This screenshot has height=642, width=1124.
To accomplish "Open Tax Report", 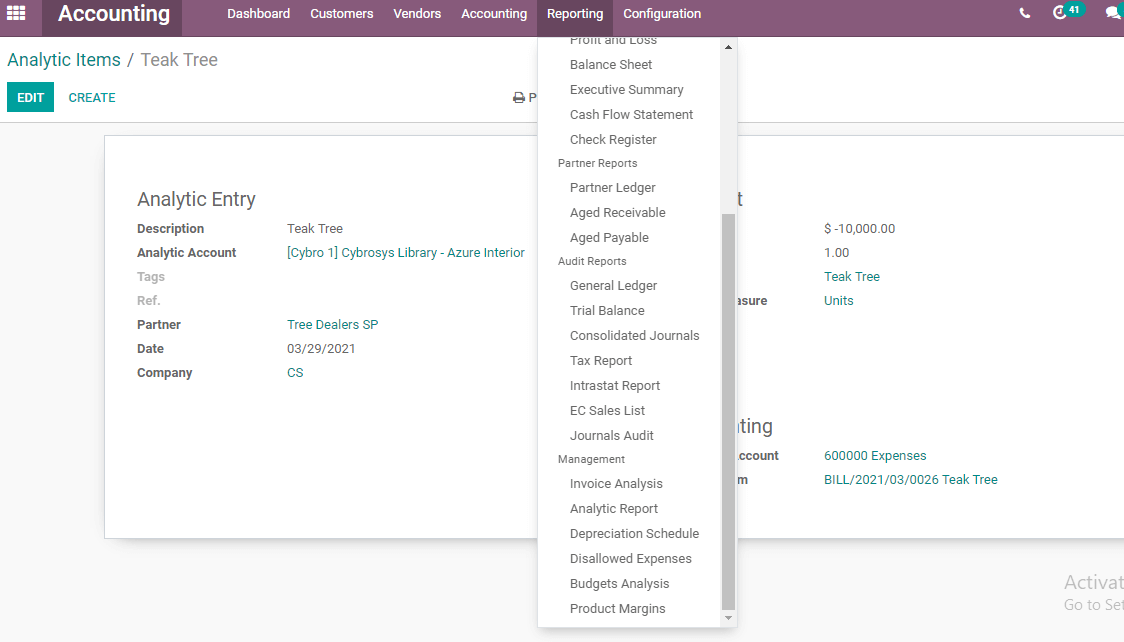I will [601, 361].
